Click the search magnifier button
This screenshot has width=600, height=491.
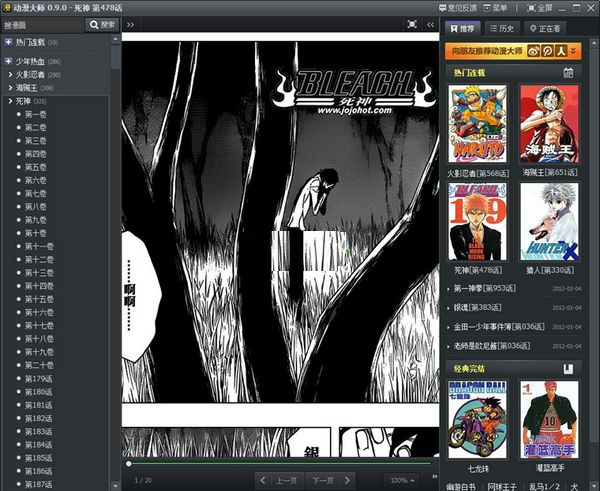tap(102, 25)
